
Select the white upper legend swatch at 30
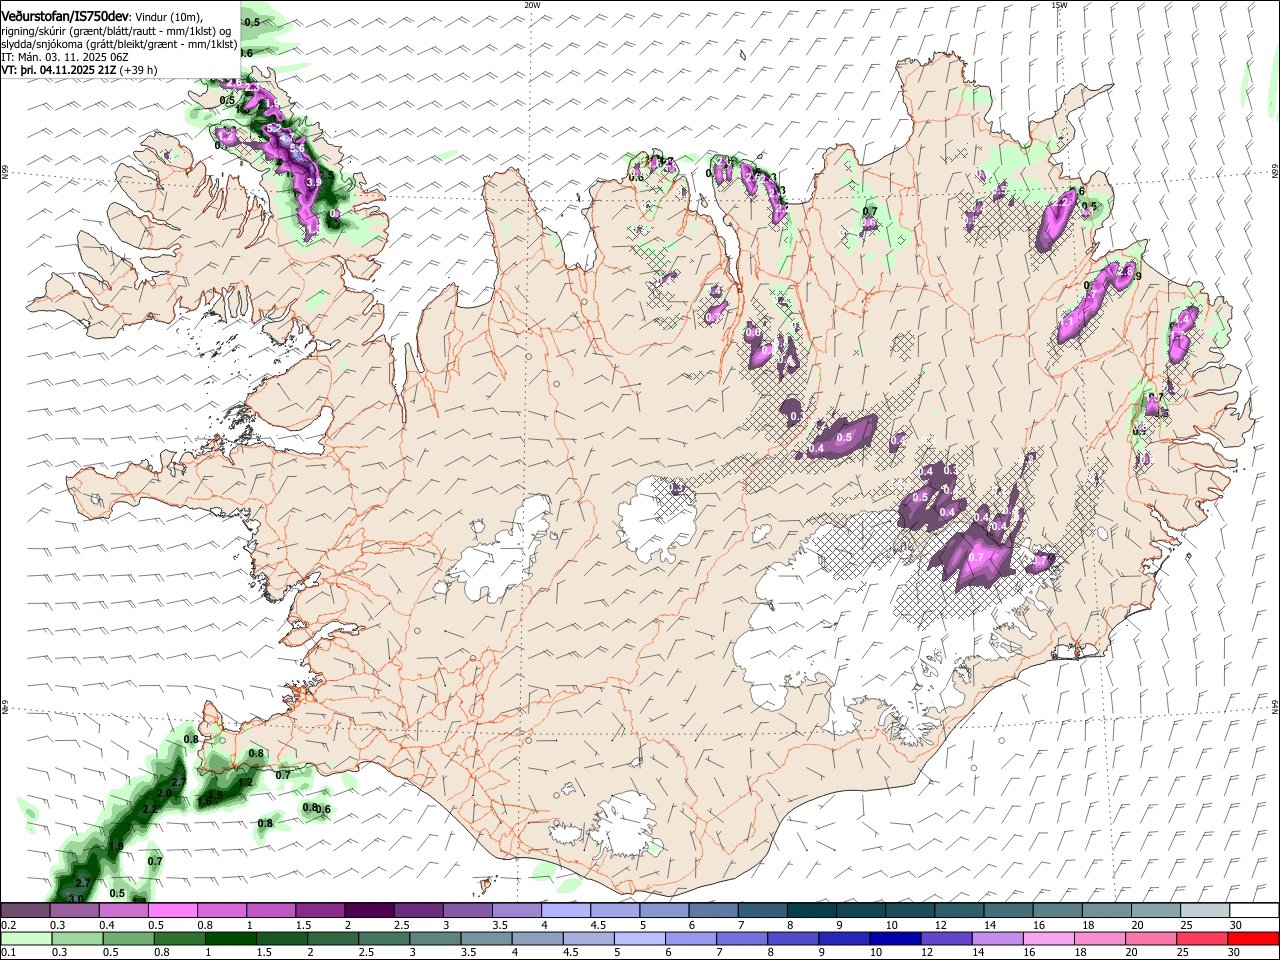1254,910
